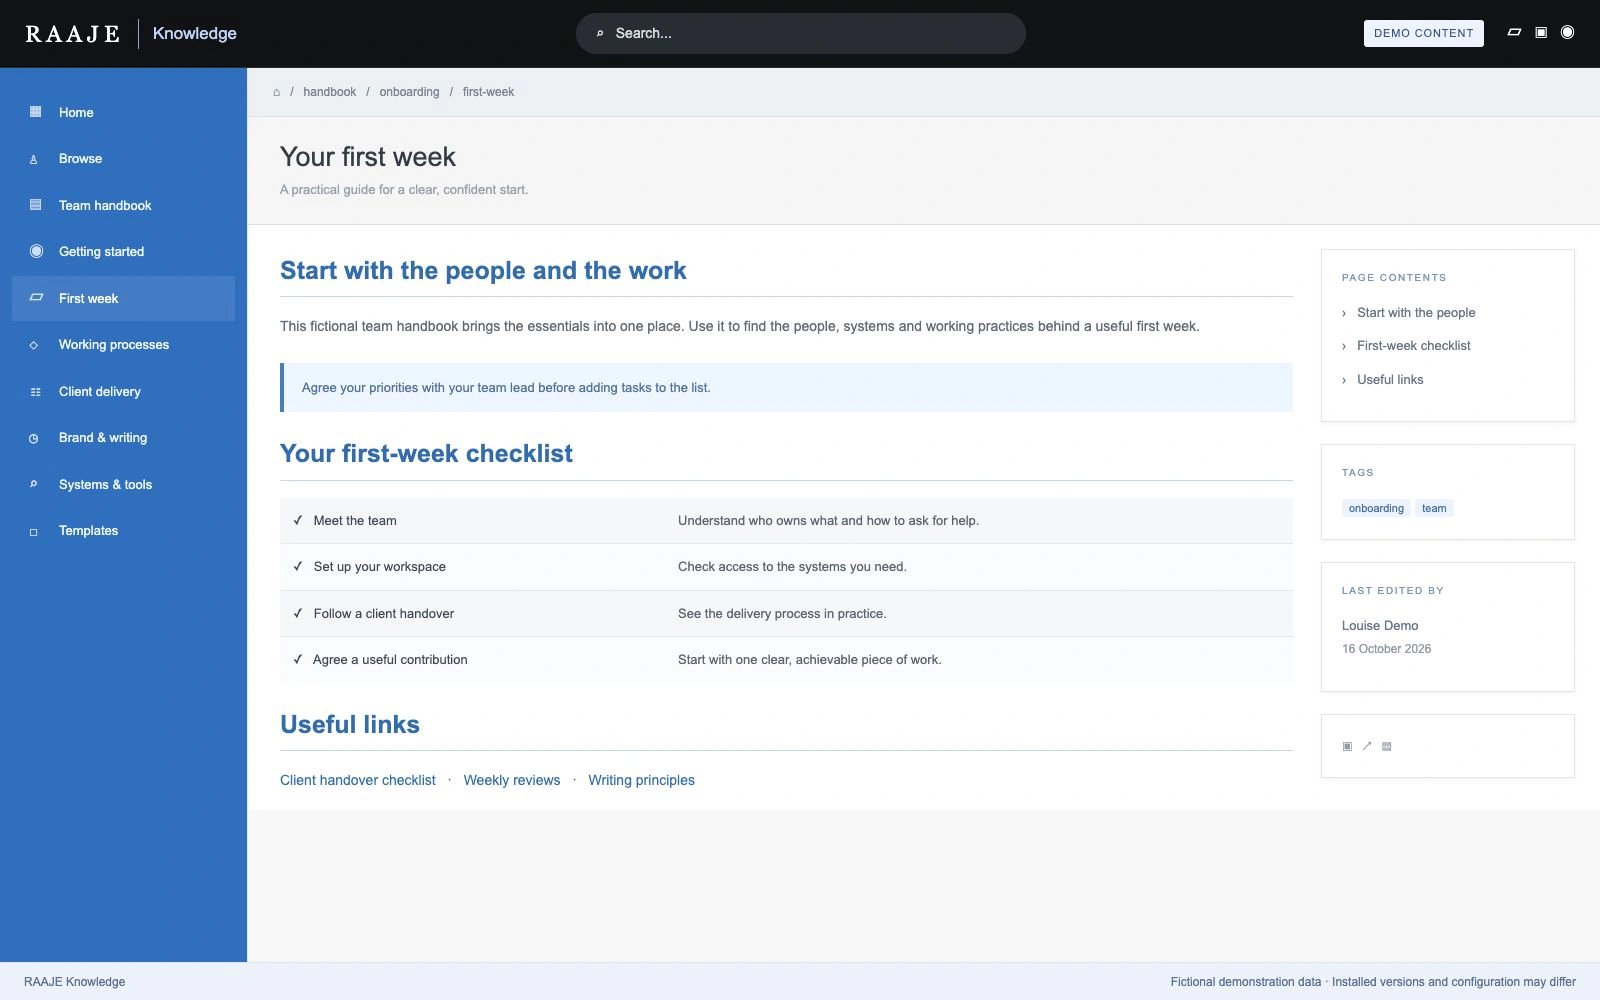1600x1000 pixels.
Task: Click the Useful links section heading
Action: click(350, 724)
